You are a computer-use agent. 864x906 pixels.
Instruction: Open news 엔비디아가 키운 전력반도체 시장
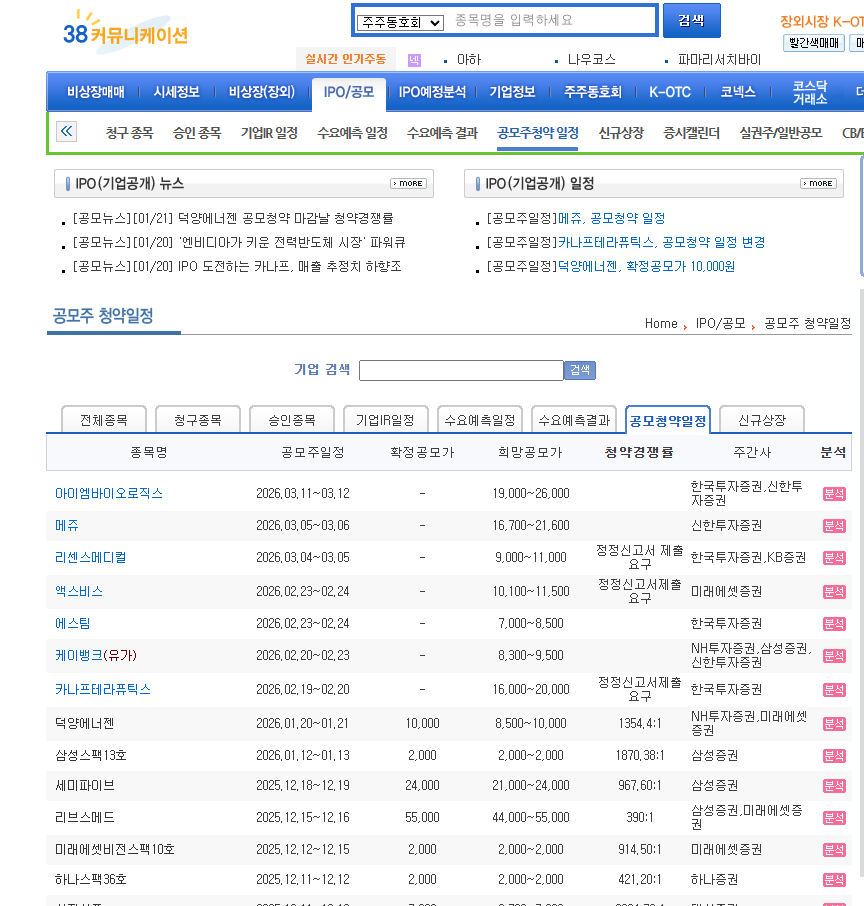click(239, 242)
